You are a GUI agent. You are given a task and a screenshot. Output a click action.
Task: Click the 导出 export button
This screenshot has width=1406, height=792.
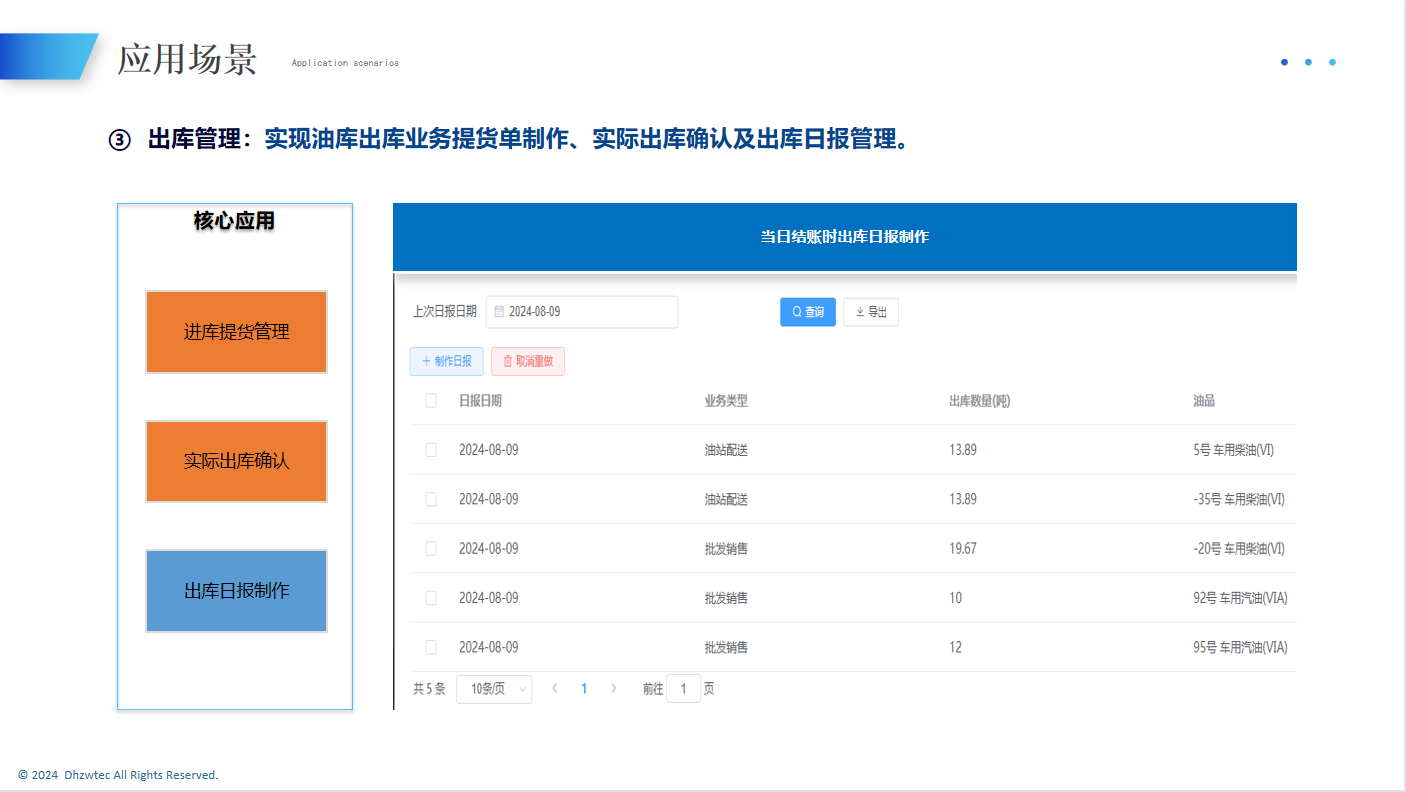coord(871,312)
